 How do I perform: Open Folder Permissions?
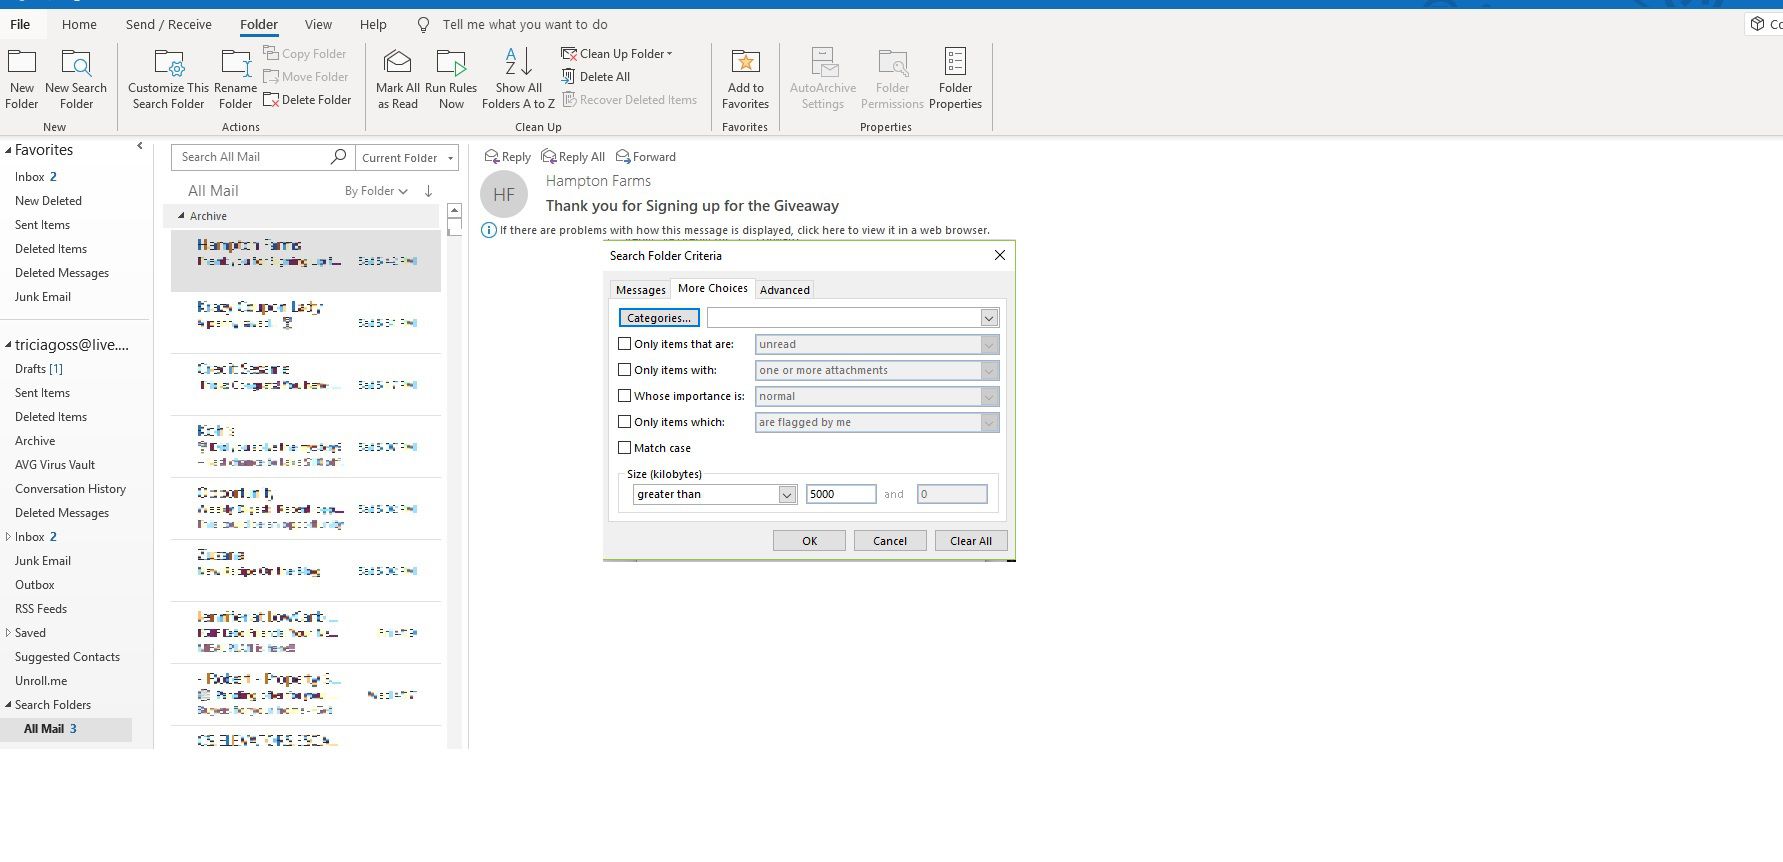point(892,79)
